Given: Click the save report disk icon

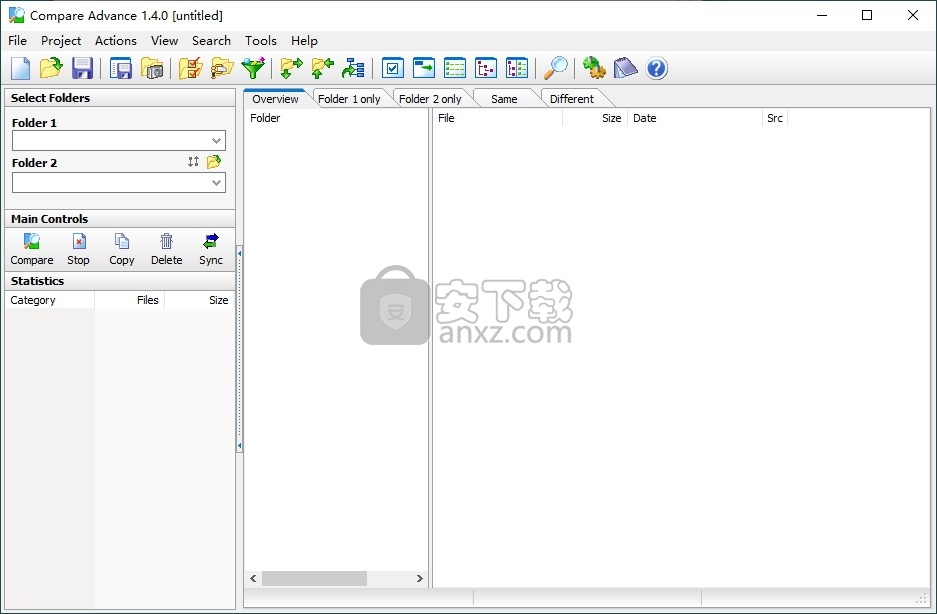Looking at the screenshot, I should [121, 68].
